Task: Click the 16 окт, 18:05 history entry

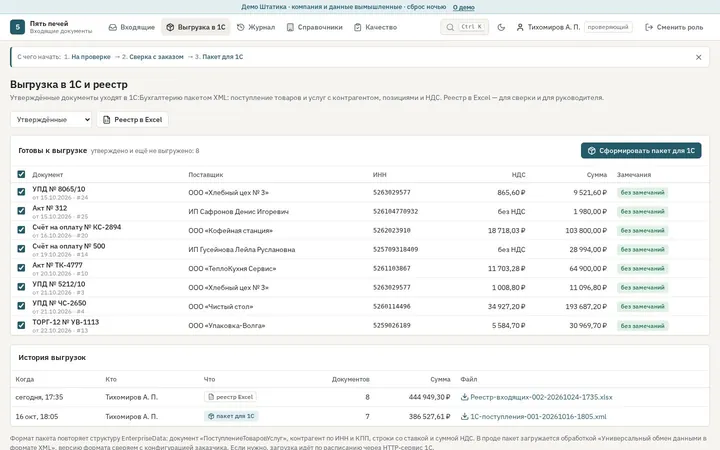Action: (37, 416)
